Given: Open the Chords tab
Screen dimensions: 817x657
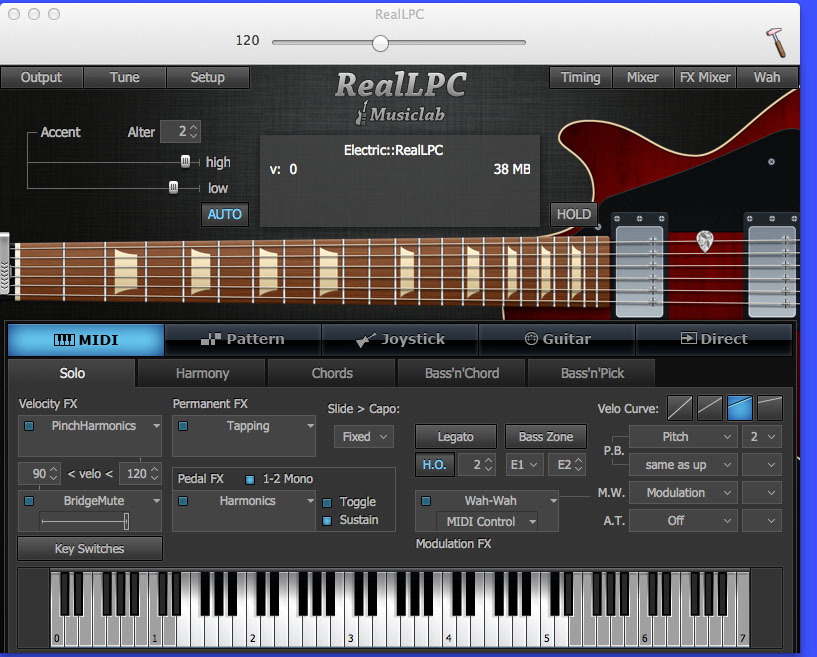Looking at the screenshot, I should click(x=332, y=374).
